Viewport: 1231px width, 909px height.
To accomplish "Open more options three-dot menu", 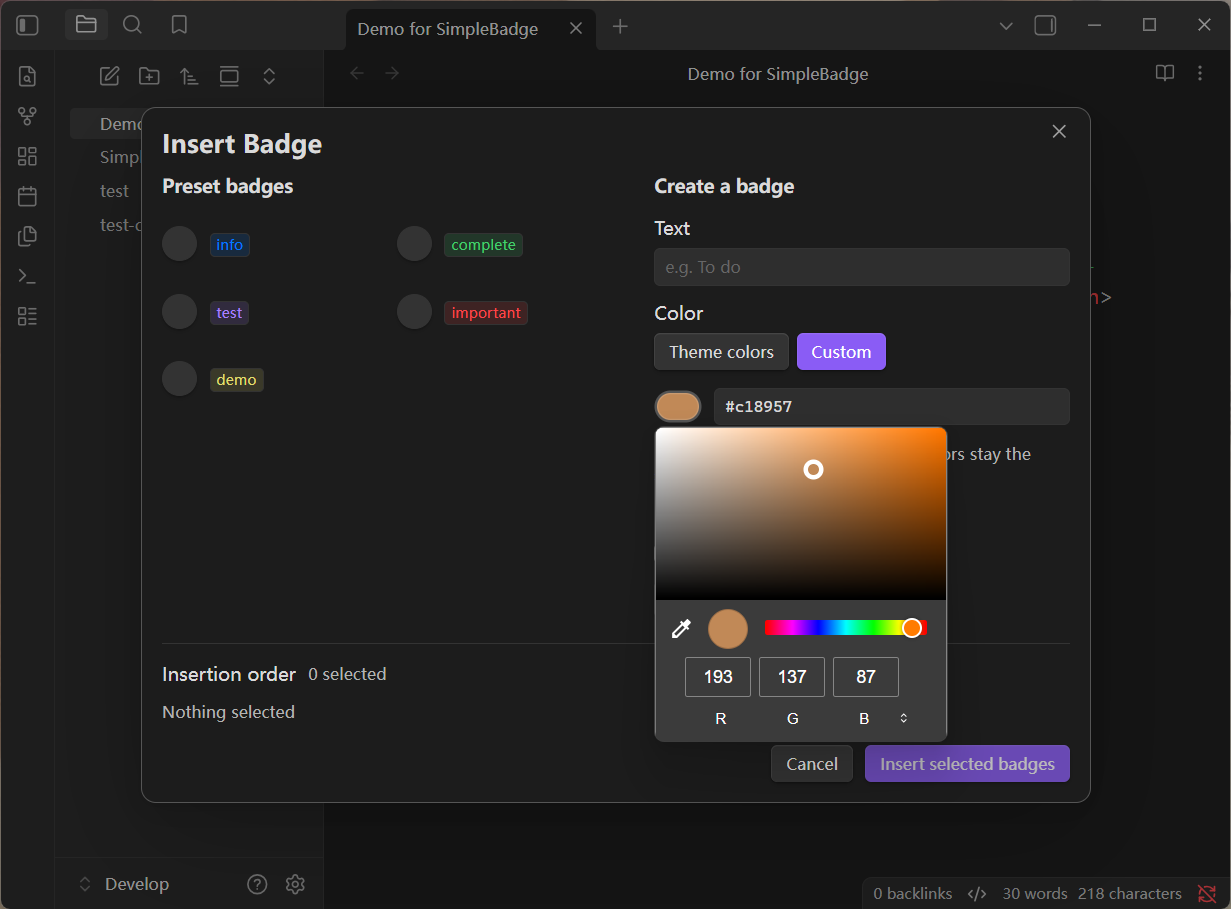I will click(1200, 73).
